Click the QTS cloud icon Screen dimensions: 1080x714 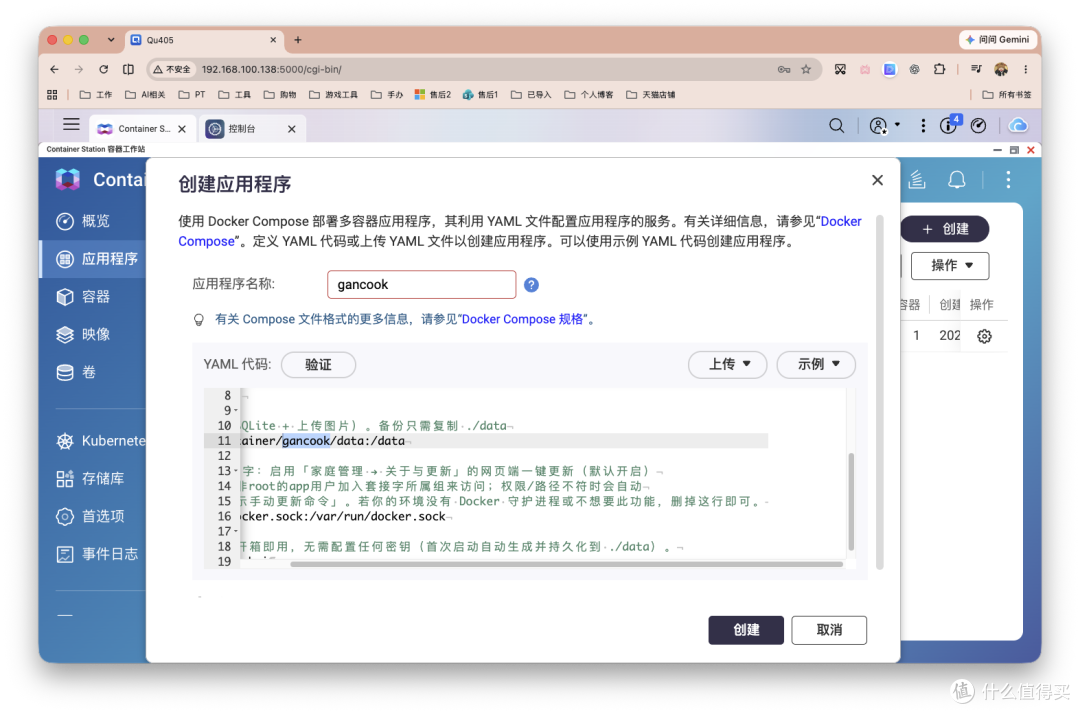pos(1018,126)
